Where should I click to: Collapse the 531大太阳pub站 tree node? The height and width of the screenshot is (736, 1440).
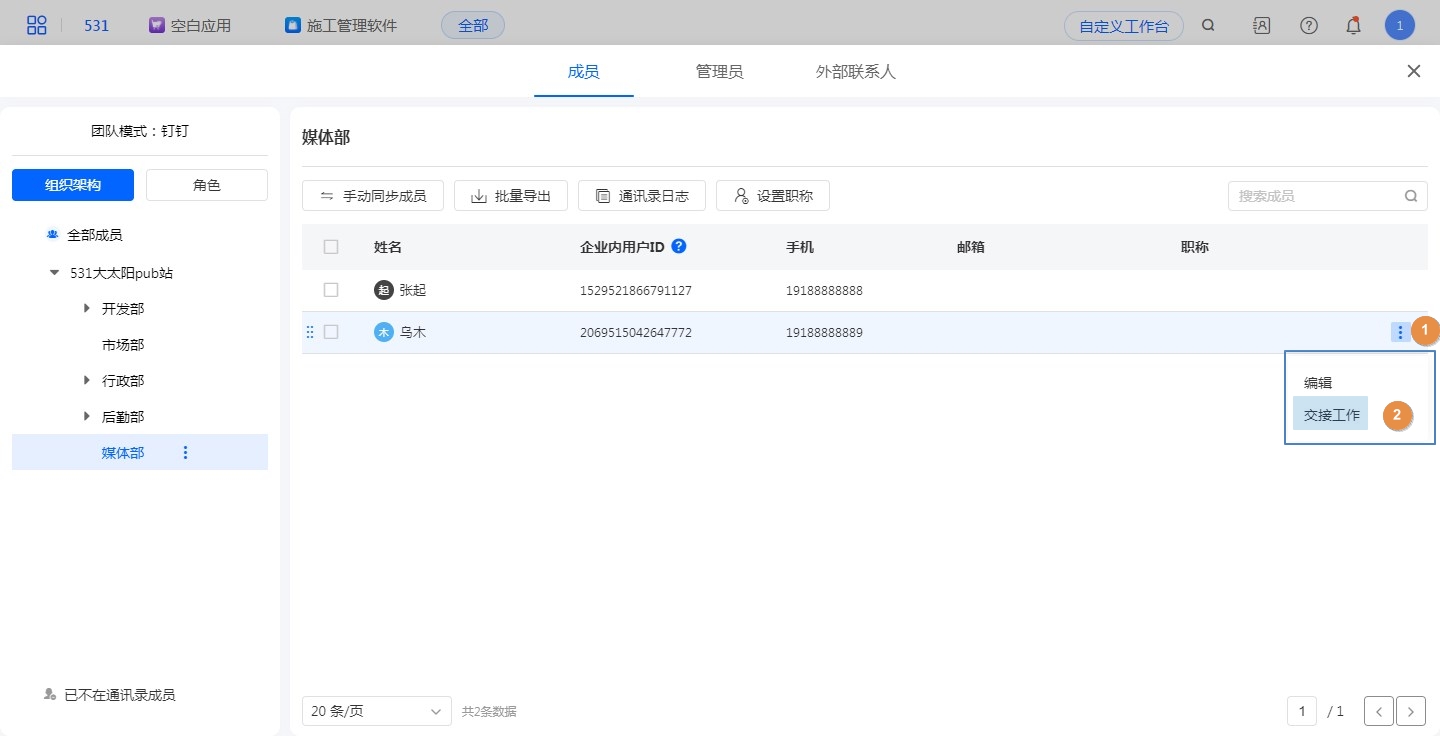pos(54,273)
